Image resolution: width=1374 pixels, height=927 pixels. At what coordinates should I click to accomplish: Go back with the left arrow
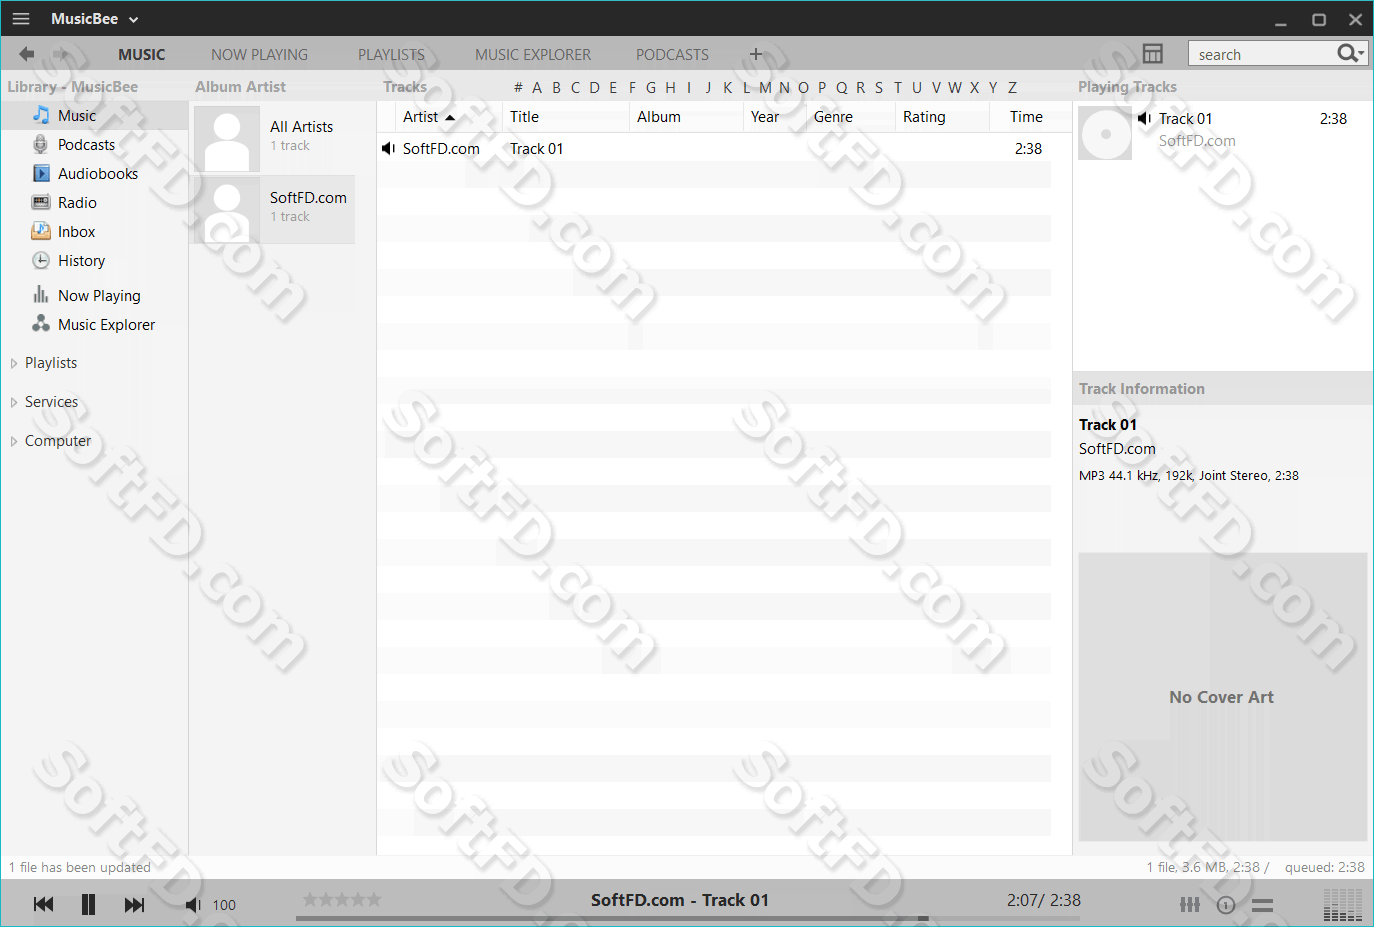(x=27, y=54)
